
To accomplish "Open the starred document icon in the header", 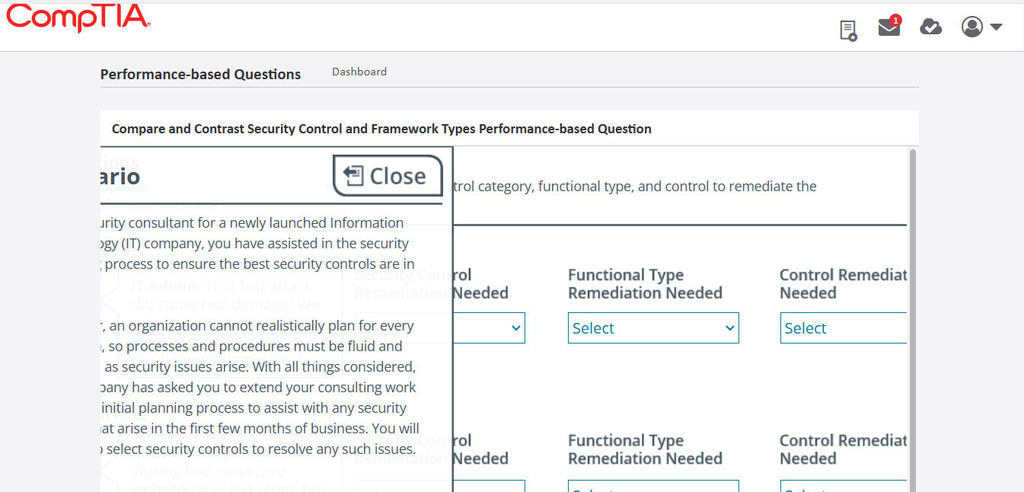I will point(848,29).
